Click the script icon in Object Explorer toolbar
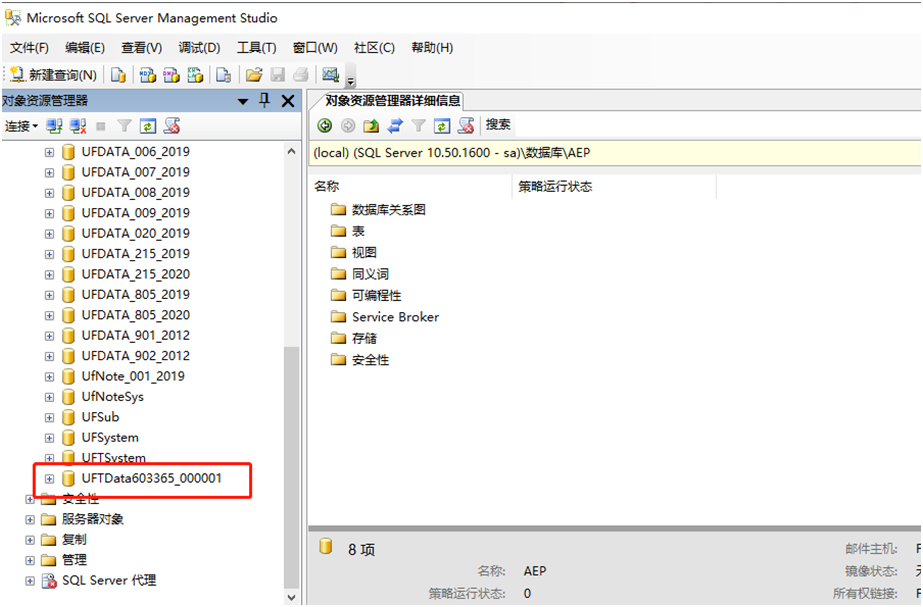Viewport: 923px width, 607px height. click(x=171, y=125)
